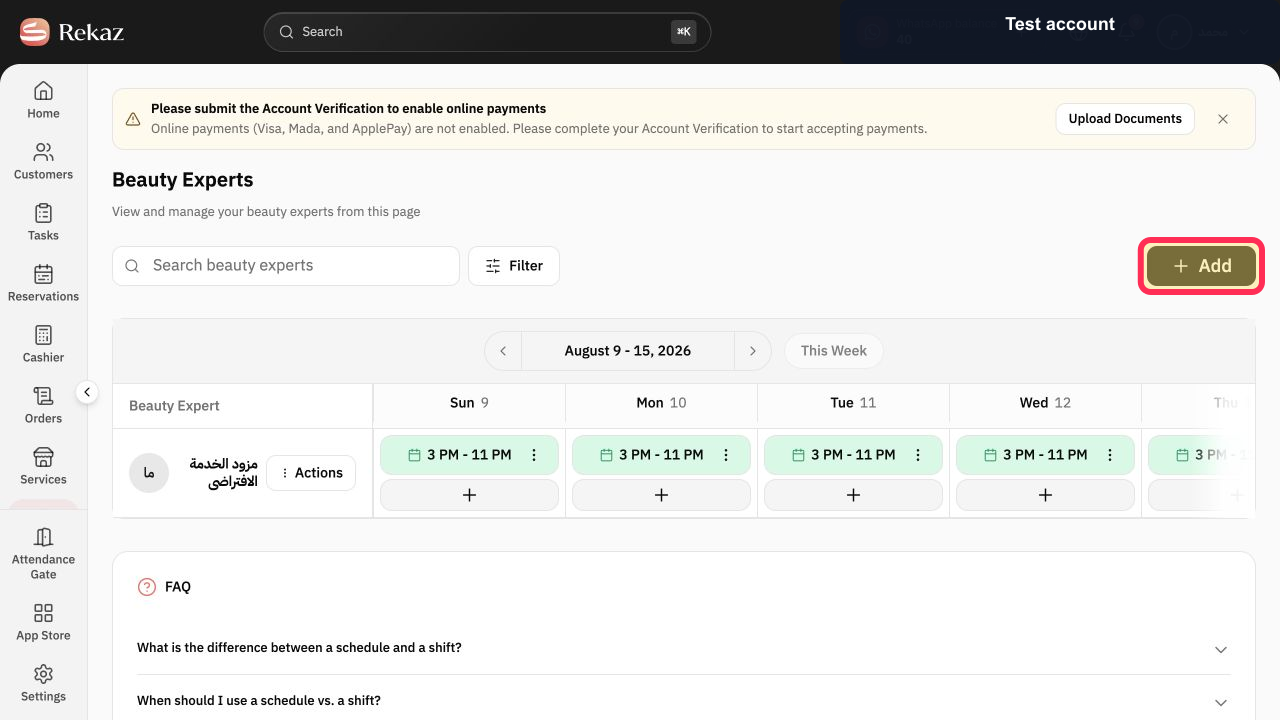Click the Add beauty expert button
This screenshot has height=720, width=1280.
(1201, 266)
